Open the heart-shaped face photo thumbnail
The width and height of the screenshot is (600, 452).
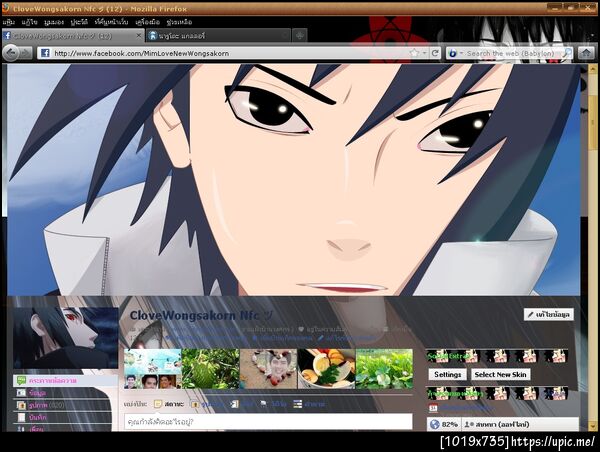point(269,369)
